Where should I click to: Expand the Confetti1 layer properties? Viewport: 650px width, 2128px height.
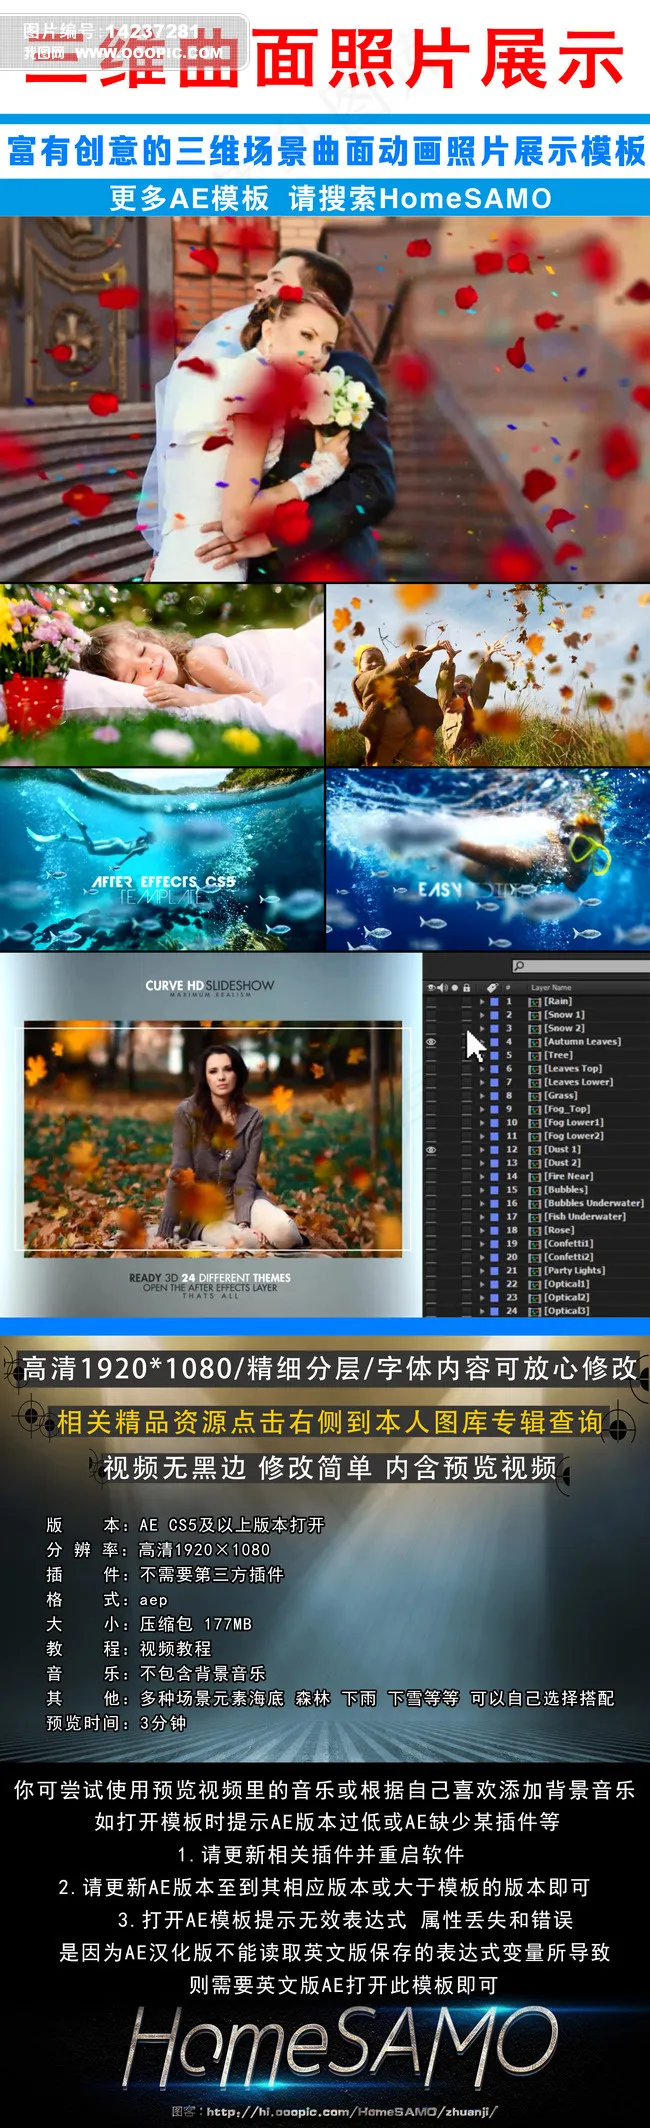coord(482,1243)
